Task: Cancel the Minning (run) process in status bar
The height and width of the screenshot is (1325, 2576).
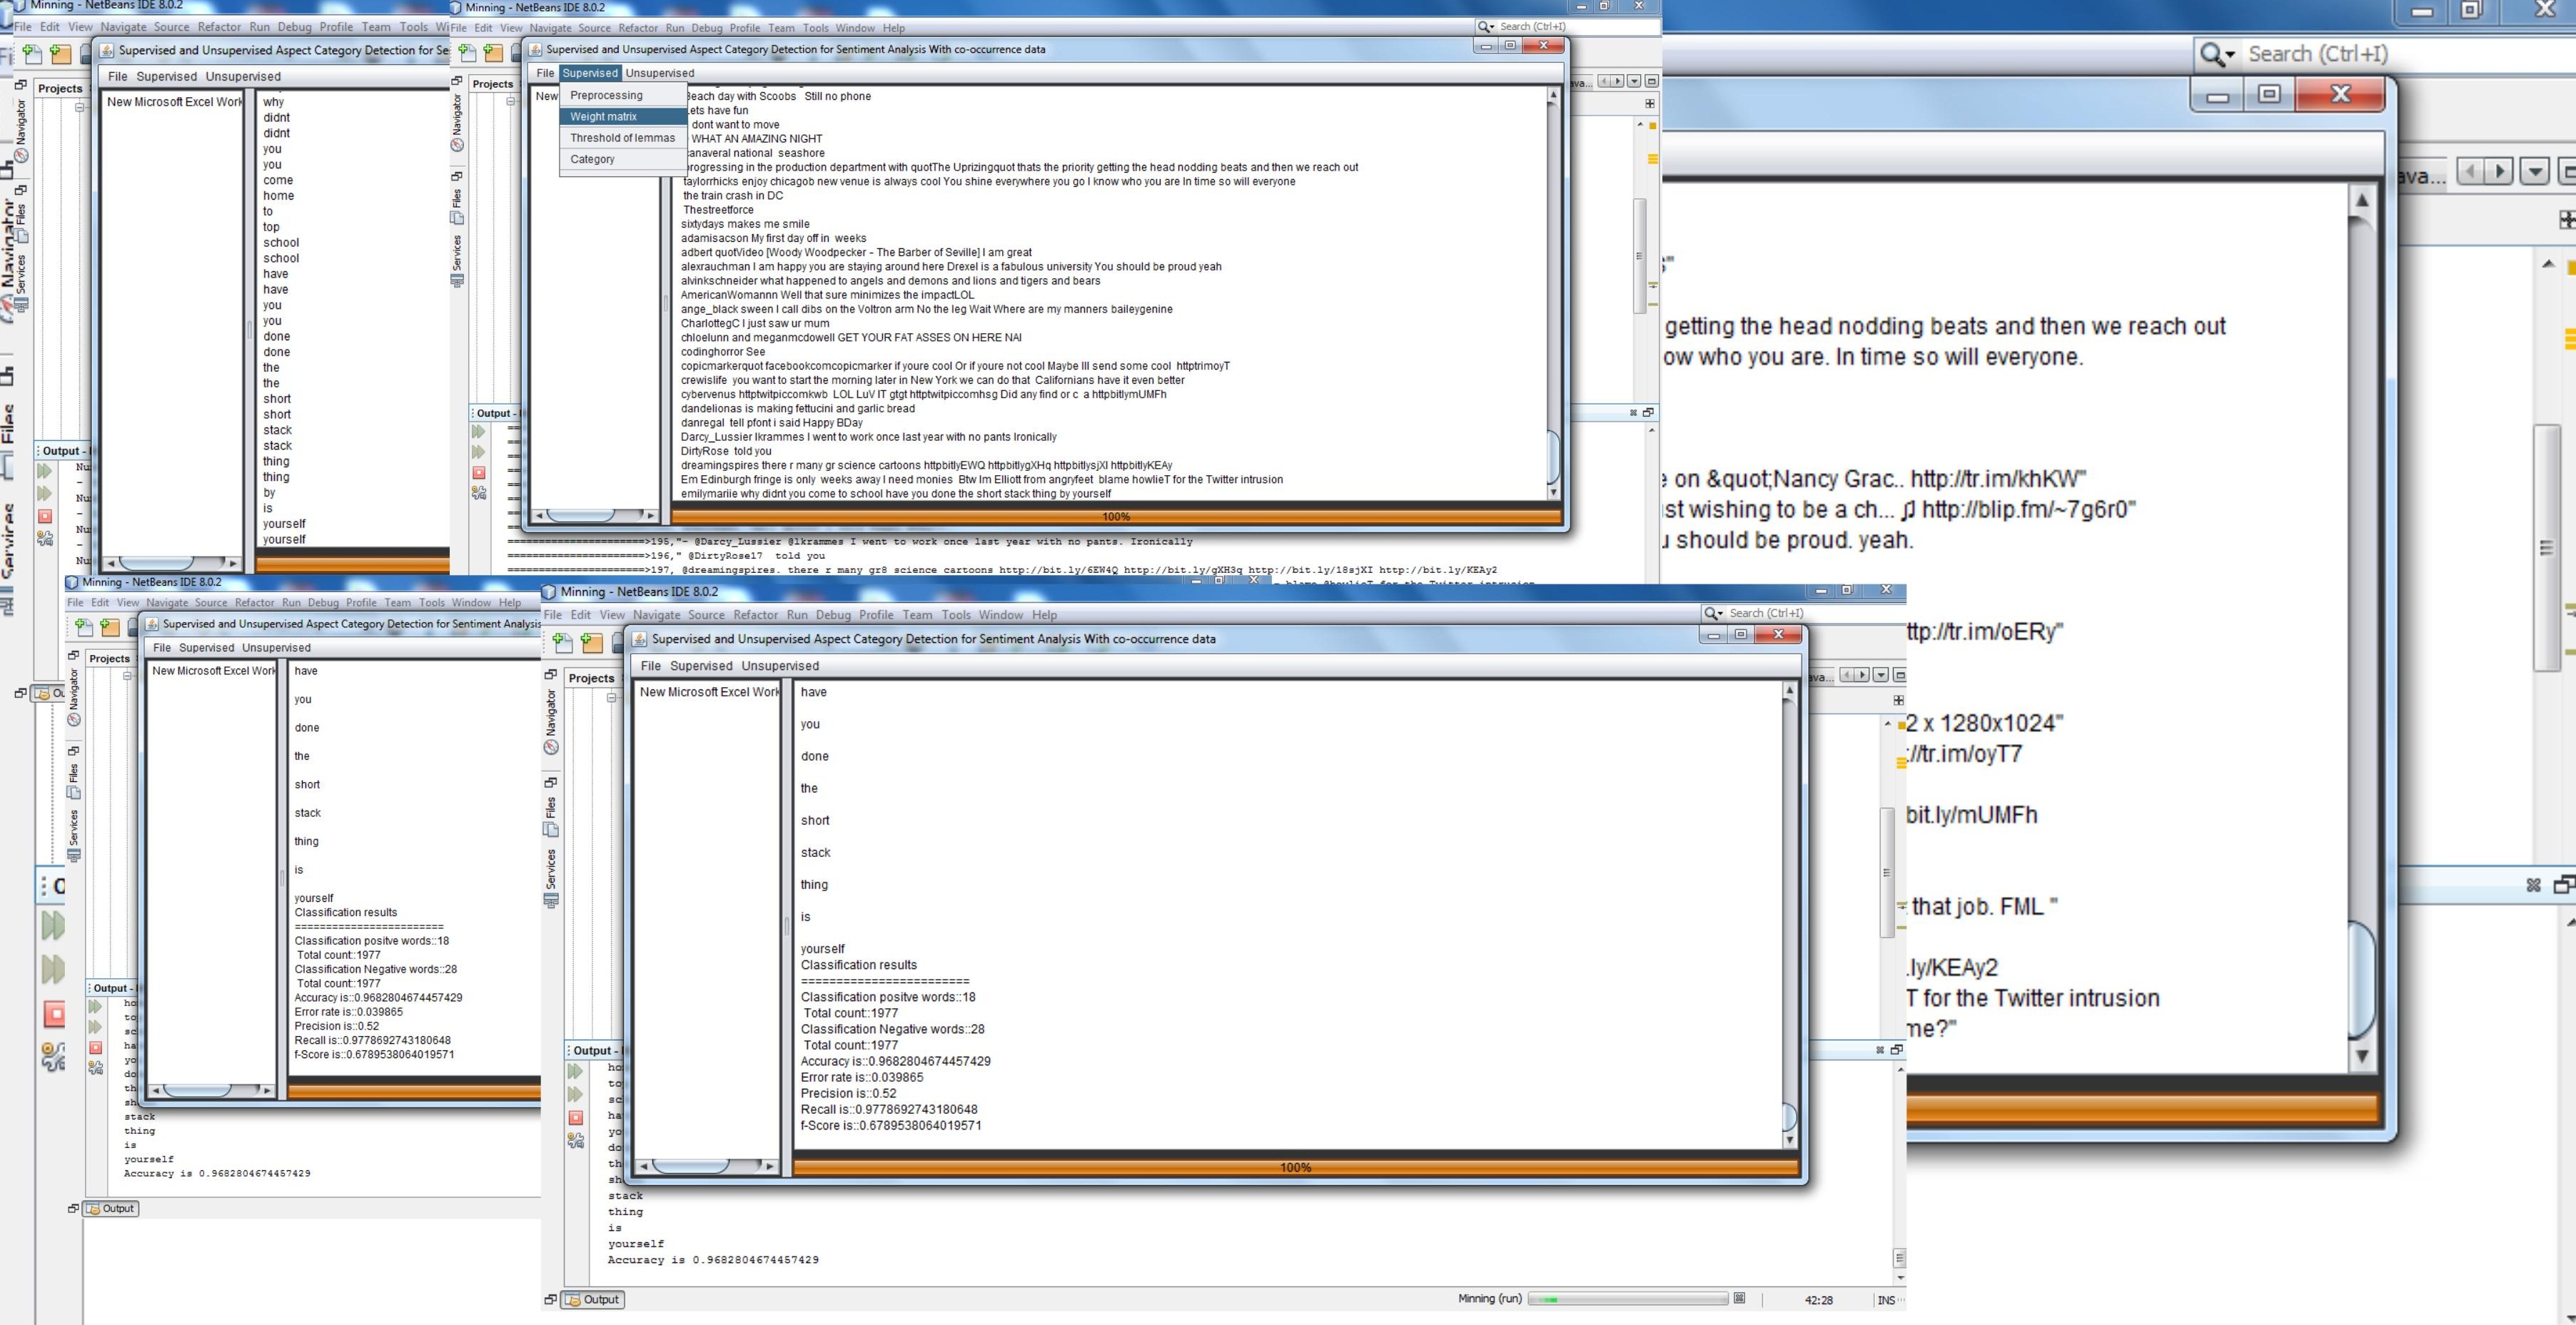Action: click(1739, 1298)
